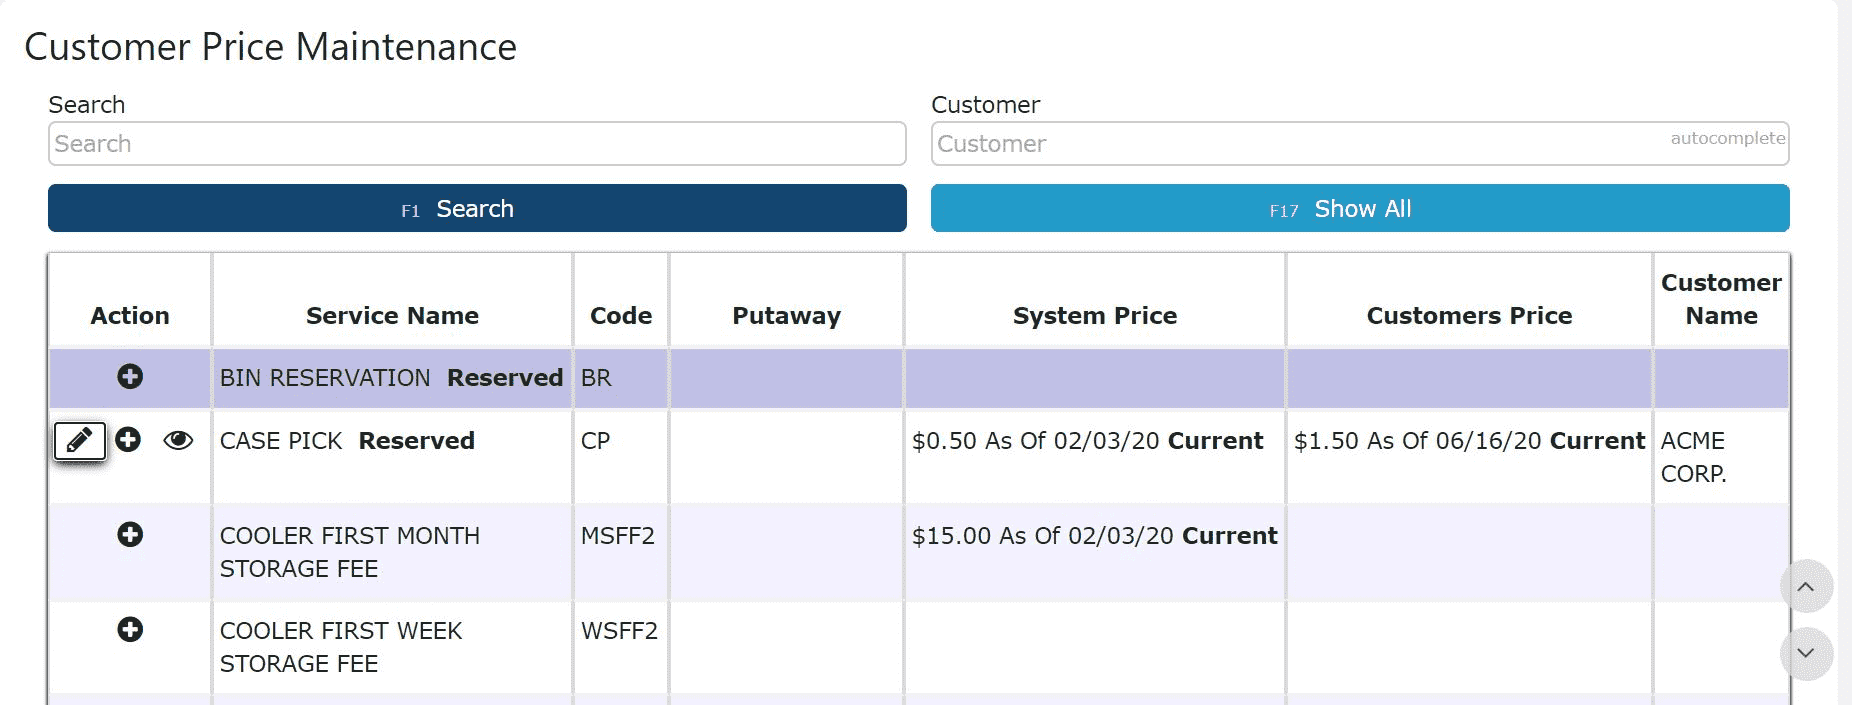Image resolution: width=1852 pixels, height=705 pixels.
Task: Click the Code column header
Action: [621, 316]
